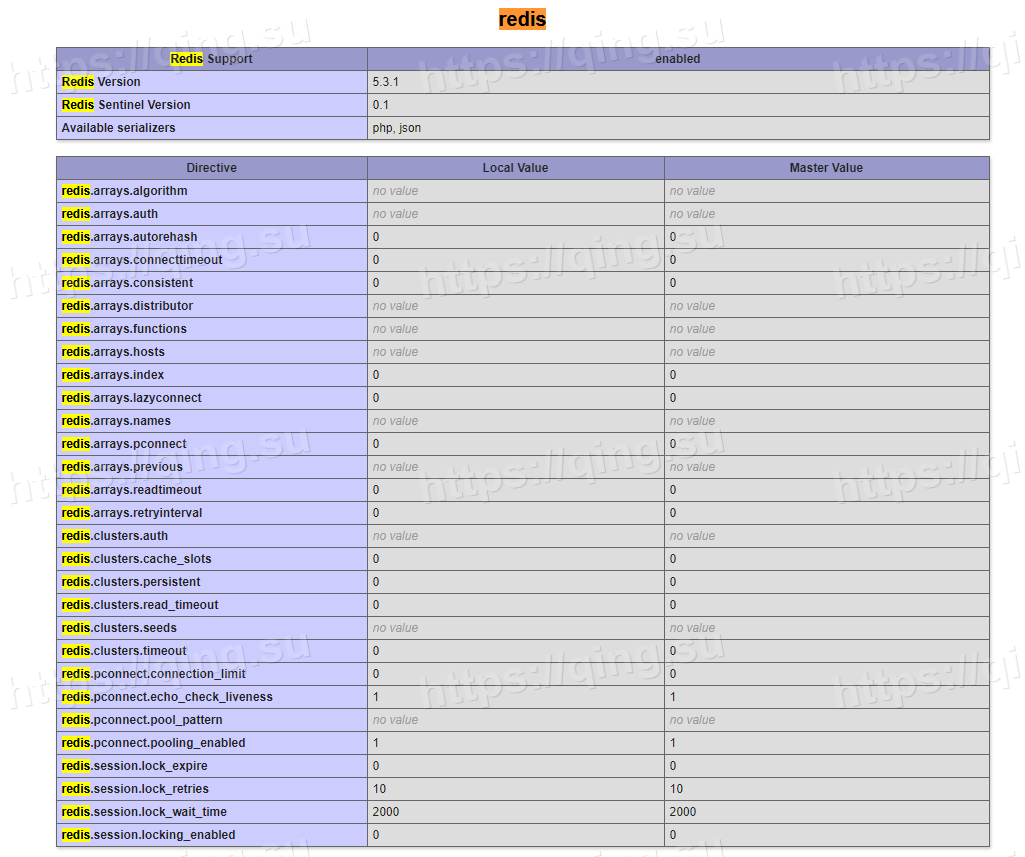Viewport: 1025px width, 857px height.
Task: Click local value 2000 for lock_wait_time
Action: click(386, 812)
